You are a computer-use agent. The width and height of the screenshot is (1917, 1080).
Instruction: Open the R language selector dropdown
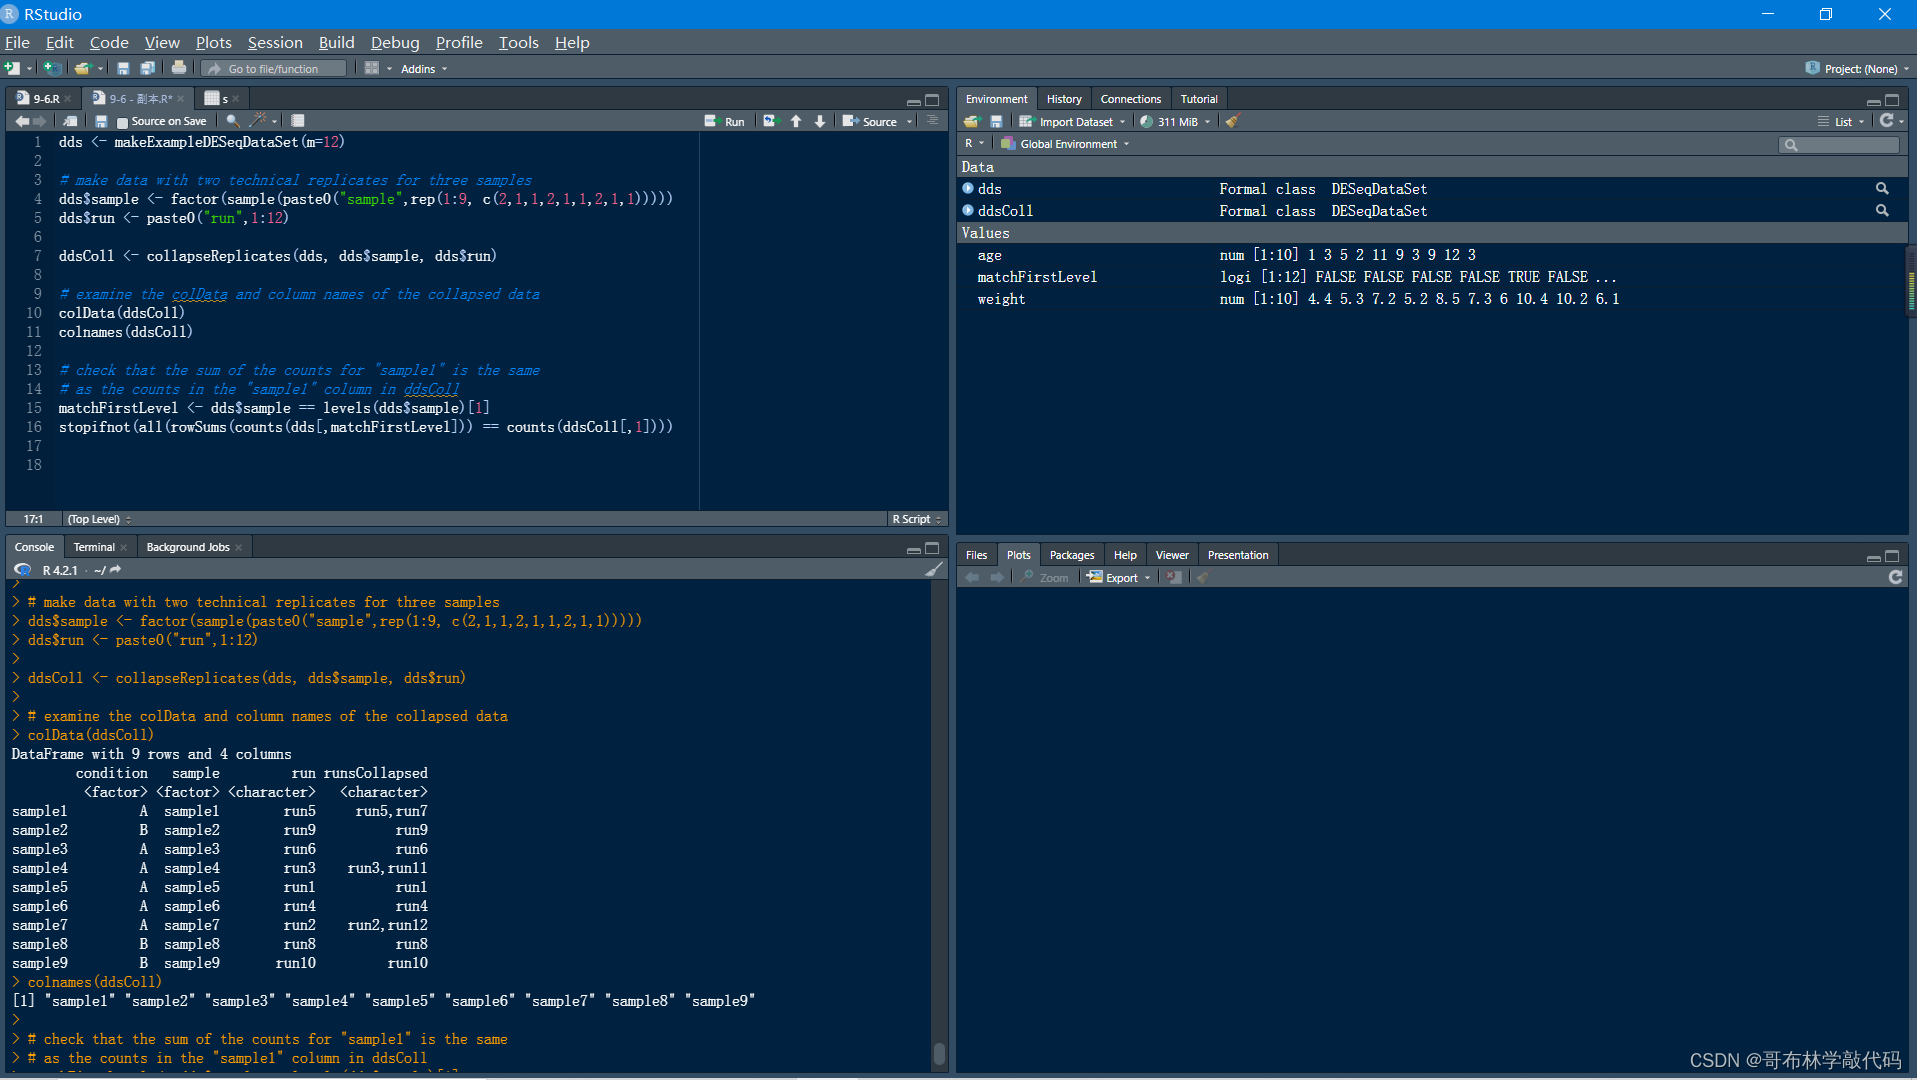[x=974, y=144]
